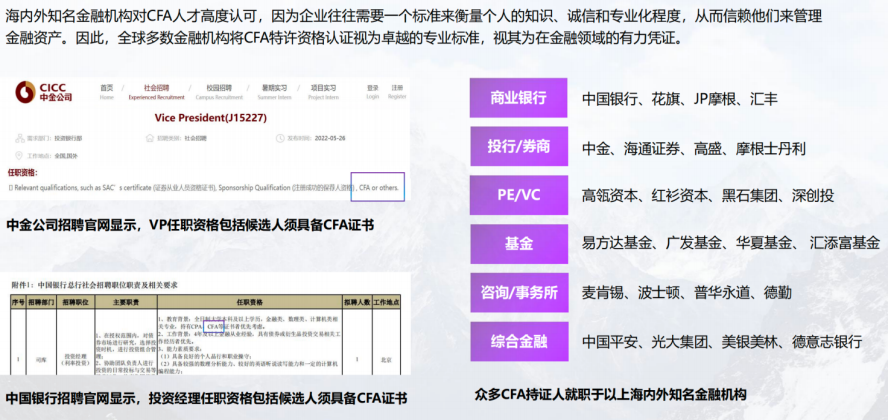Screen dimensions: 888x420
Task: Click the 注册 Register link
Action: coord(397,92)
